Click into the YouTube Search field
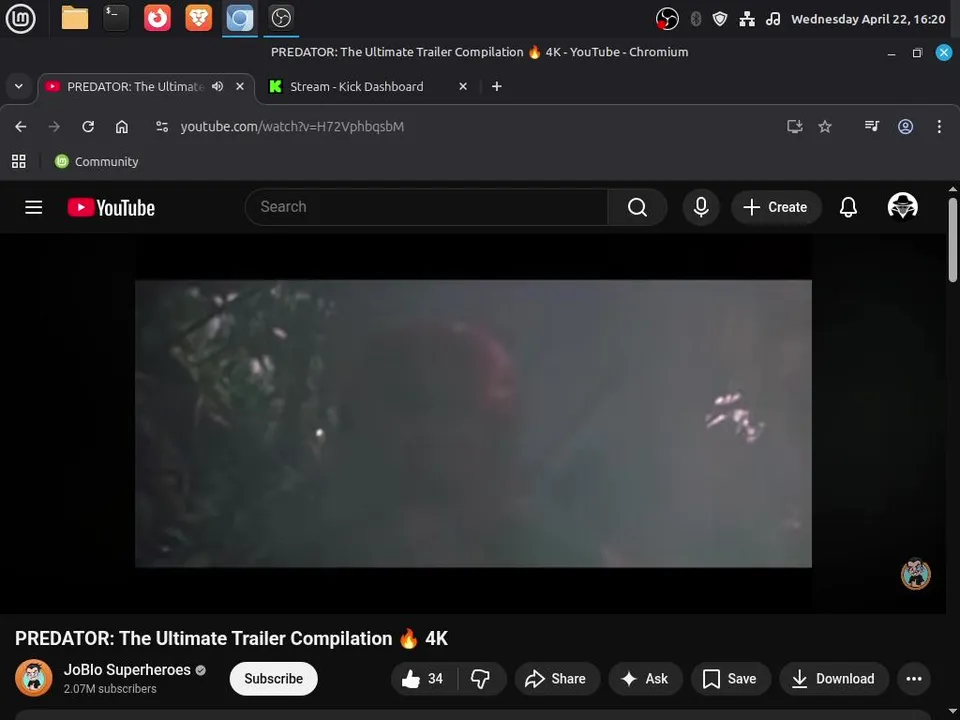This screenshot has width=960, height=720. (426, 207)
